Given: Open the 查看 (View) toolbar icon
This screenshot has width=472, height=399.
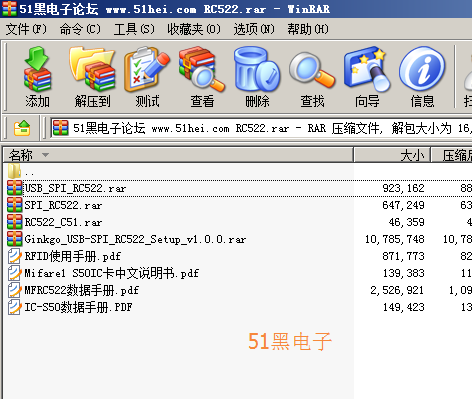Looking at the screenshot, I should (x=202, y=77).
